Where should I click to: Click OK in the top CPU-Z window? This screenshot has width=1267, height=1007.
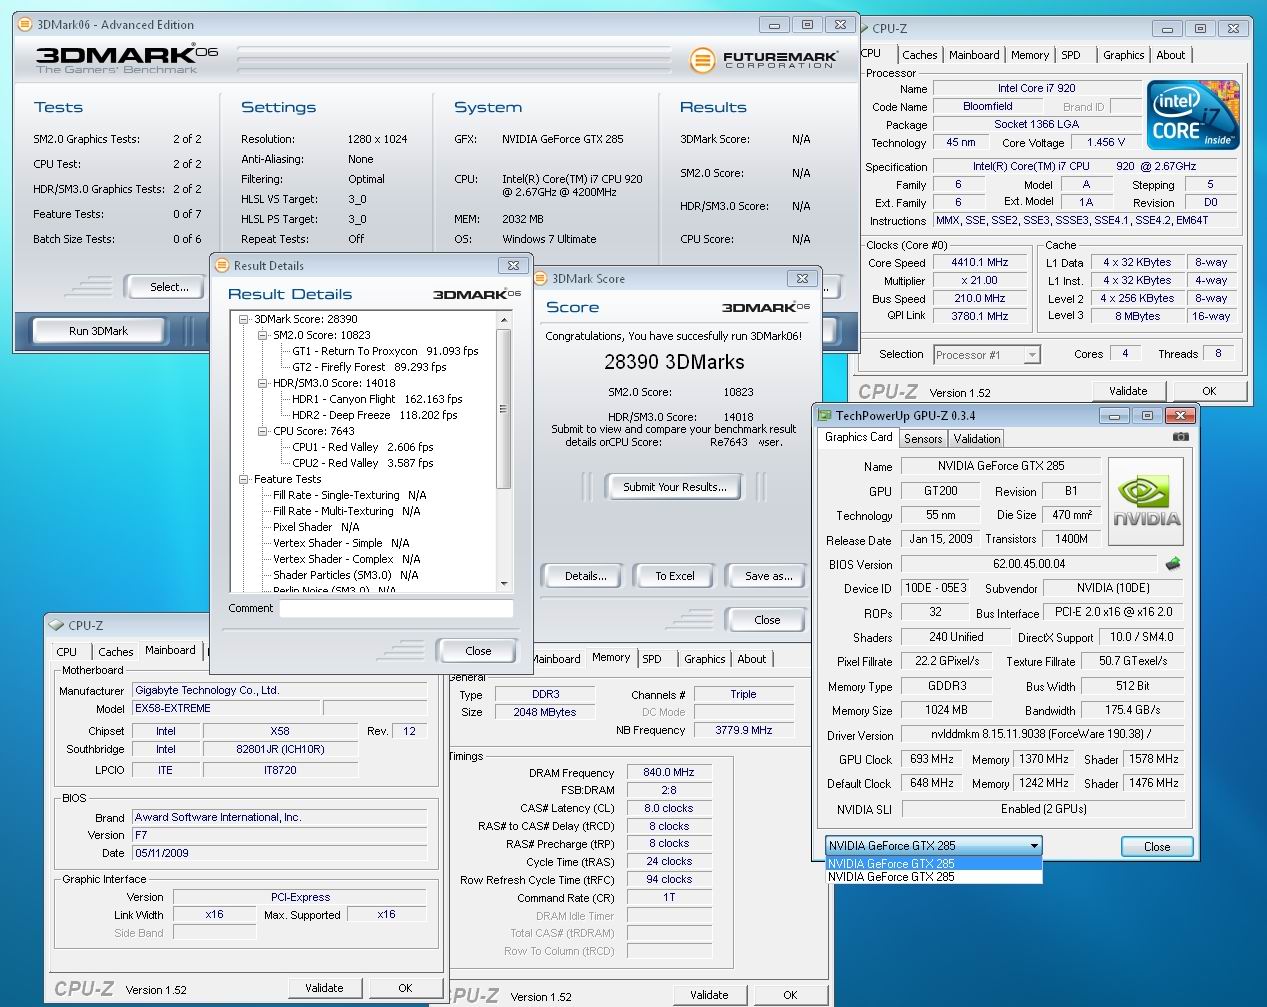click(x=1209, y=391)
